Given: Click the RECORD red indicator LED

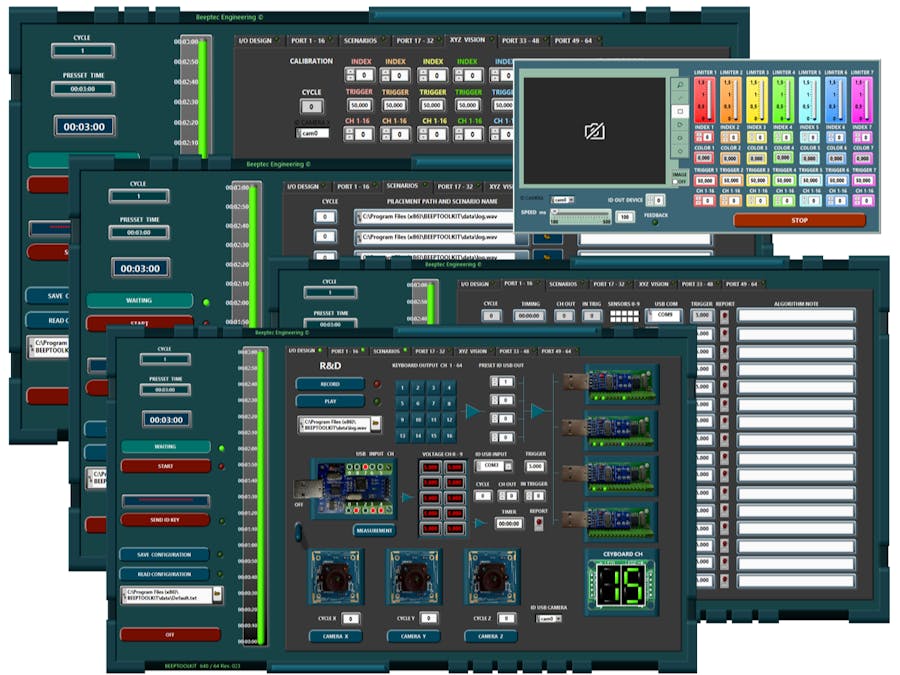Looking at the screenshot, I should click(x=377, y=384).
